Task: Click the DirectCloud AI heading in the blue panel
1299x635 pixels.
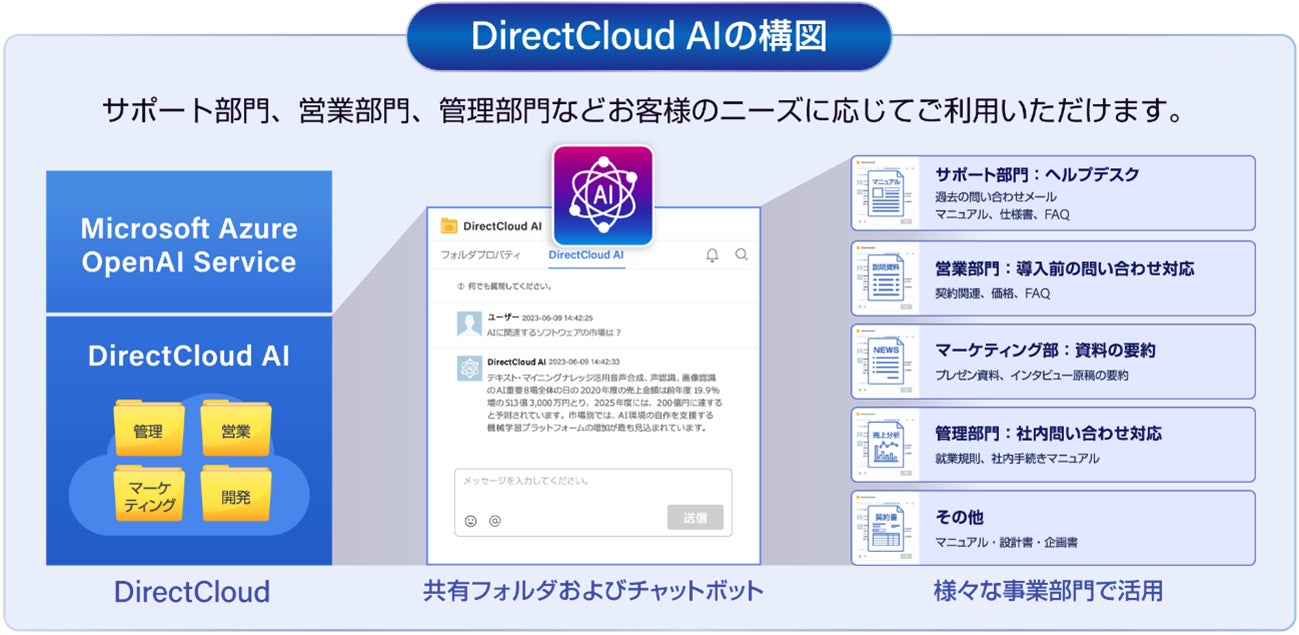Action: click(x=189, y=357)
